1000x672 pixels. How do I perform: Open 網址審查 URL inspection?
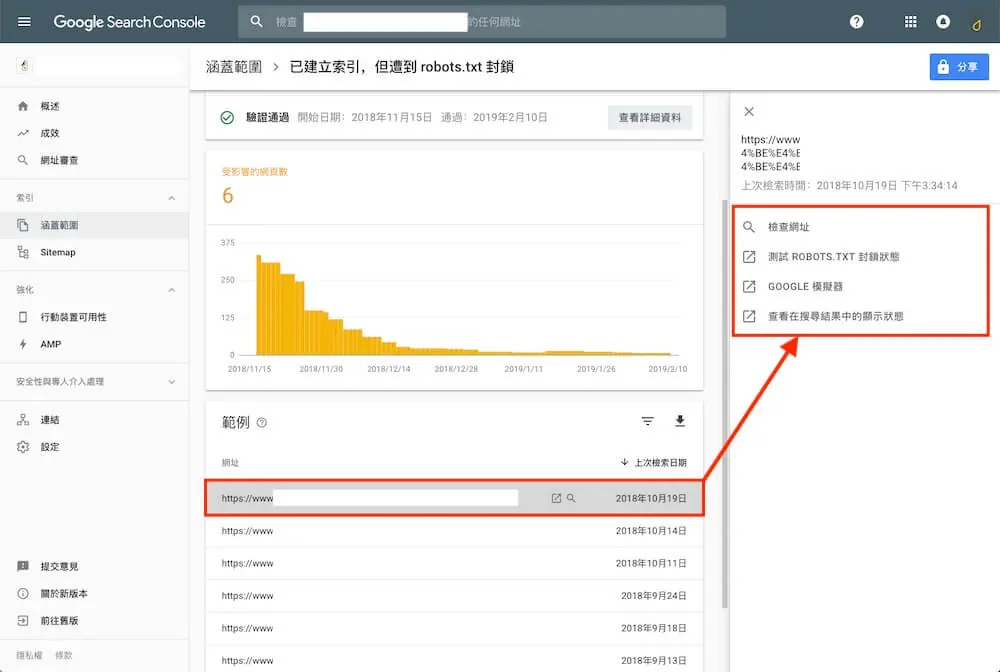coord(94,160)
